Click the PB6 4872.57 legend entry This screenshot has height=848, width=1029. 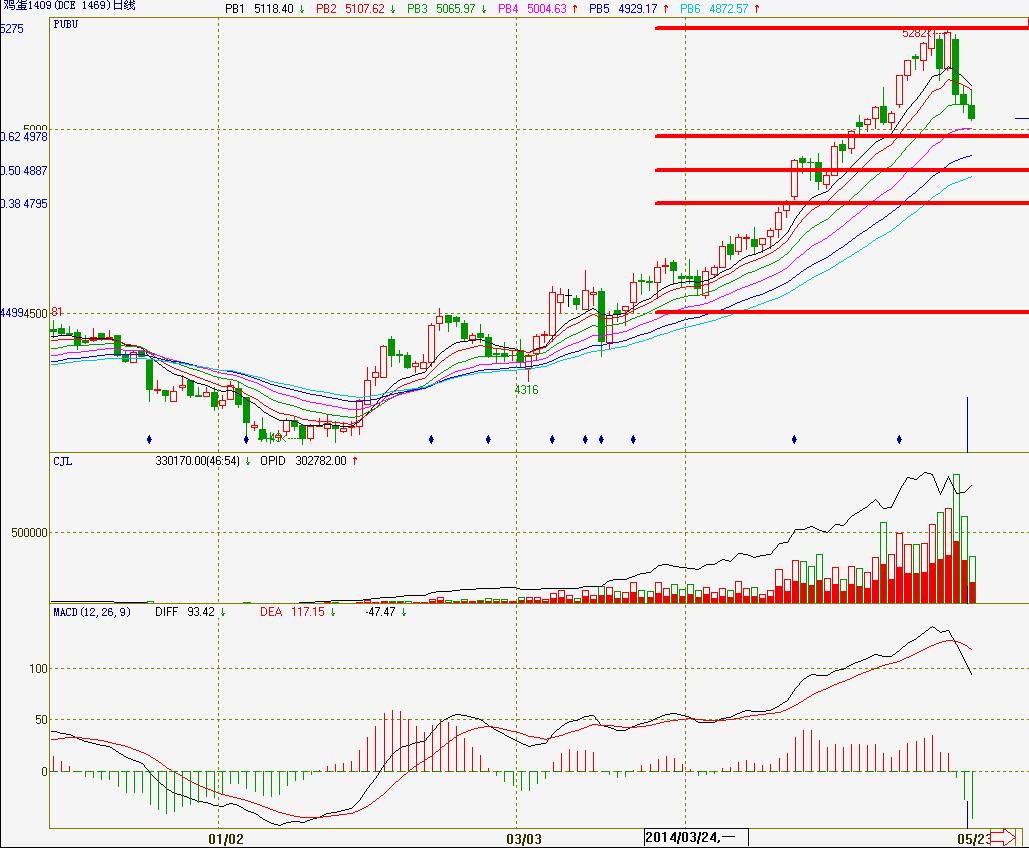[x=719, y=8]
